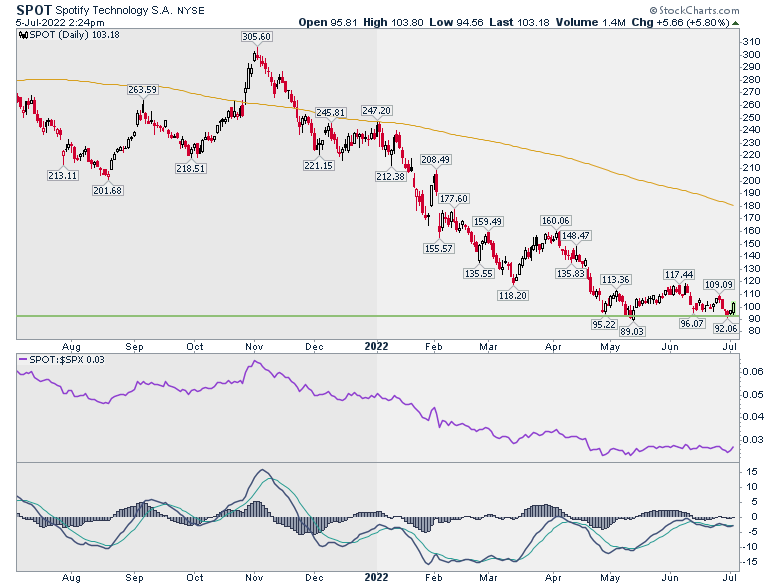The height and width of the screenshot is (586, 780).
Task: Click the Aug label on price chart axis
Action: pos(71,347)
